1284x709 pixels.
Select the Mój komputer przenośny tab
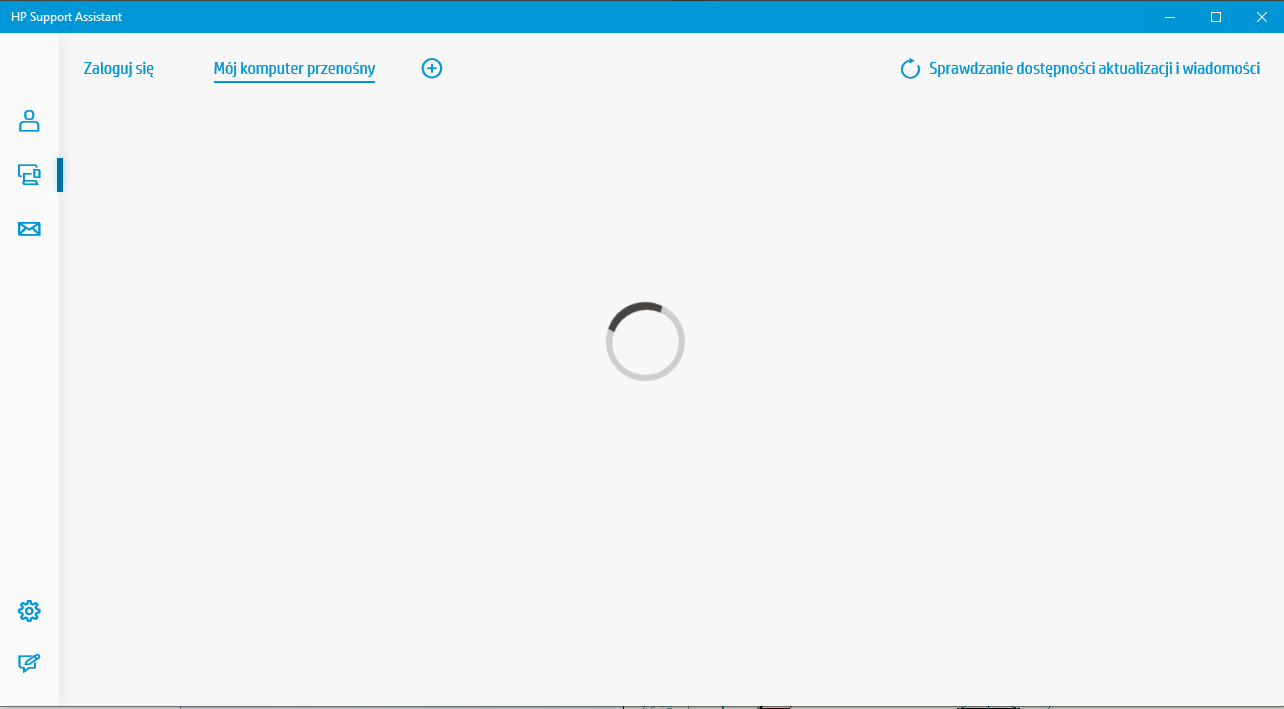[x=294, y=69]
